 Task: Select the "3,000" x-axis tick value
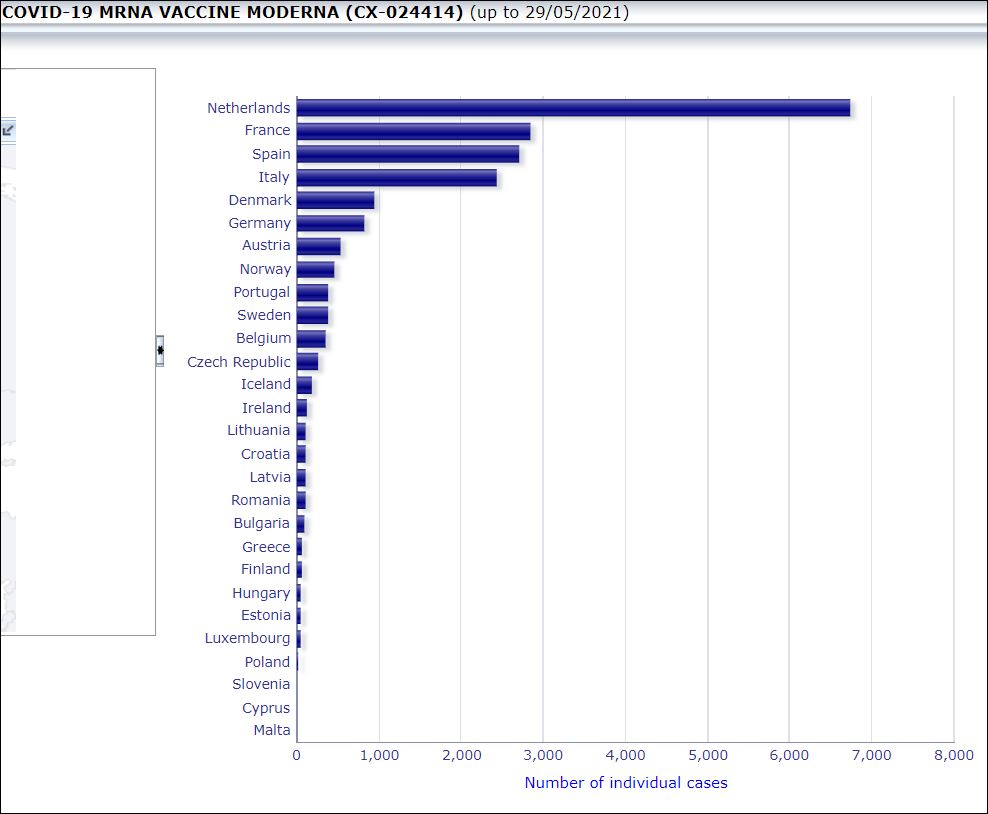[x=543, y=755]
